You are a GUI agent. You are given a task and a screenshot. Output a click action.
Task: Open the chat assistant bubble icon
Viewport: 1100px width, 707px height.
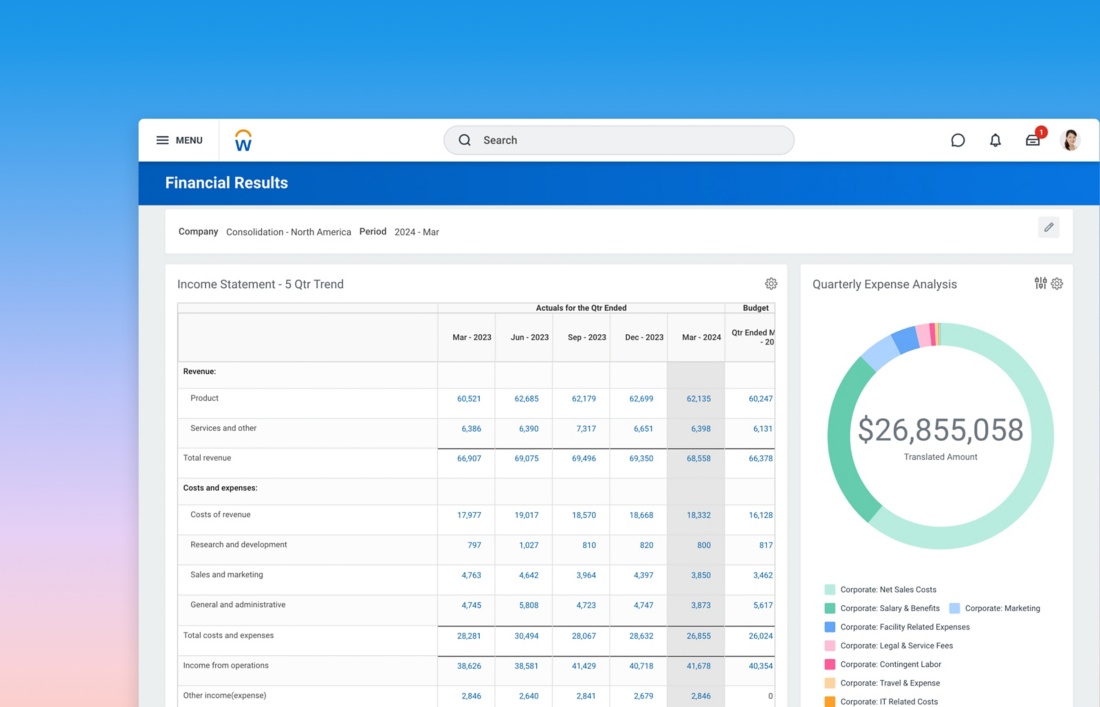958,141
